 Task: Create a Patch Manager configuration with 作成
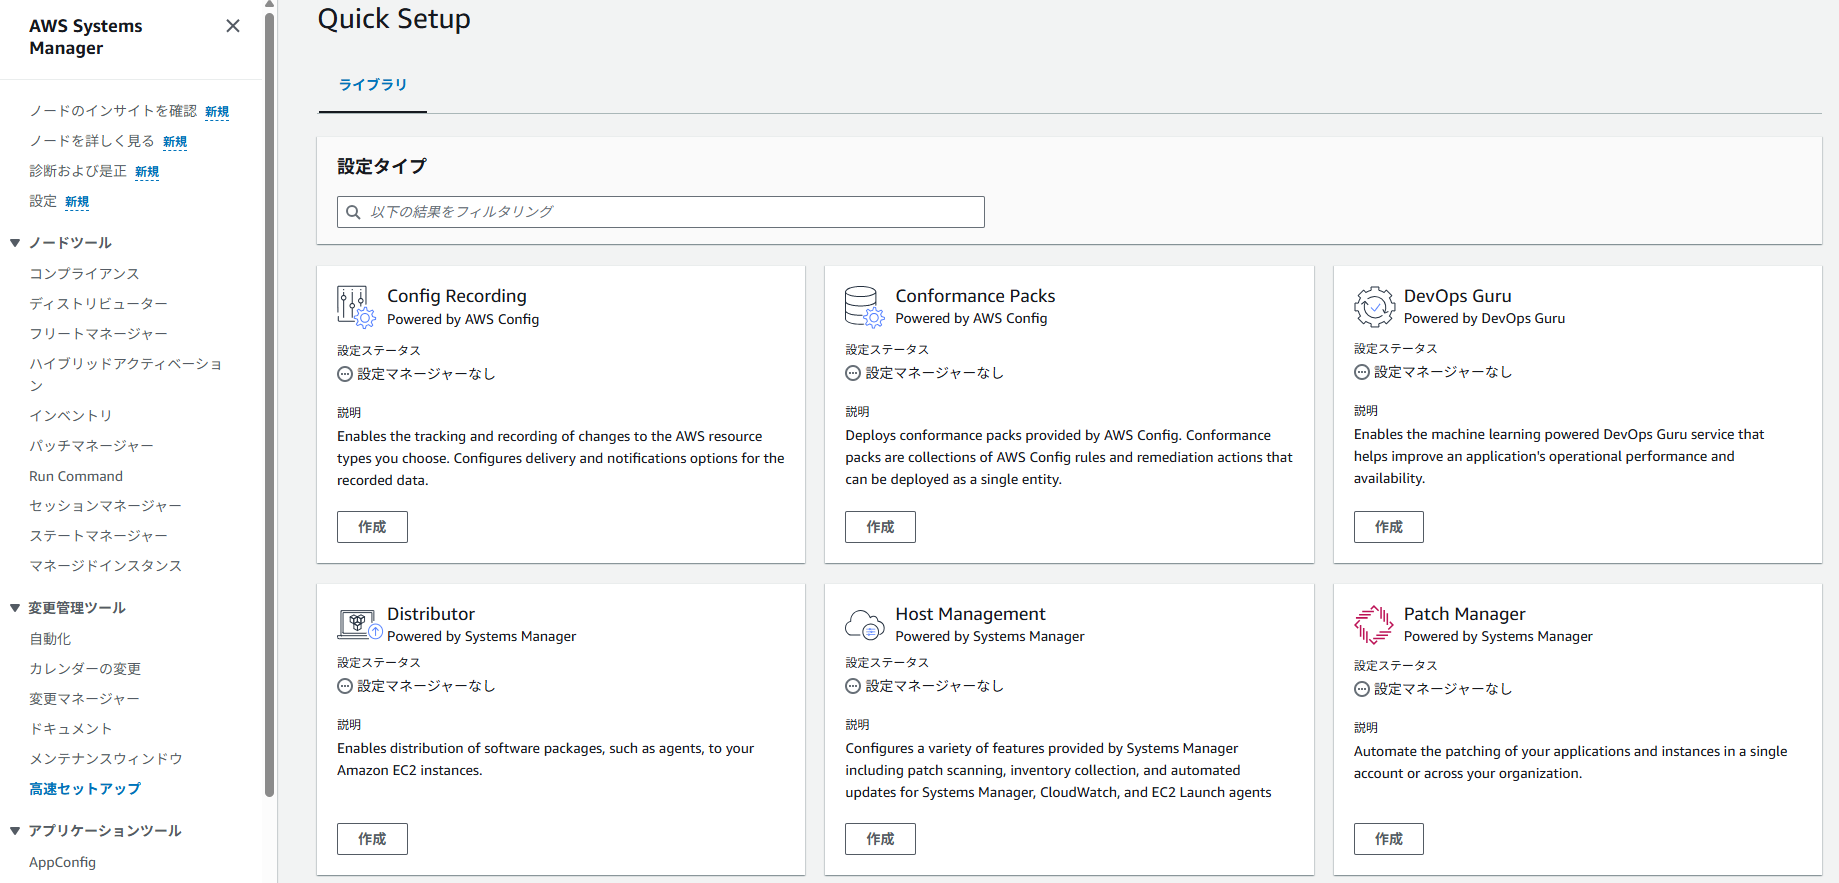click(1389, 839)
